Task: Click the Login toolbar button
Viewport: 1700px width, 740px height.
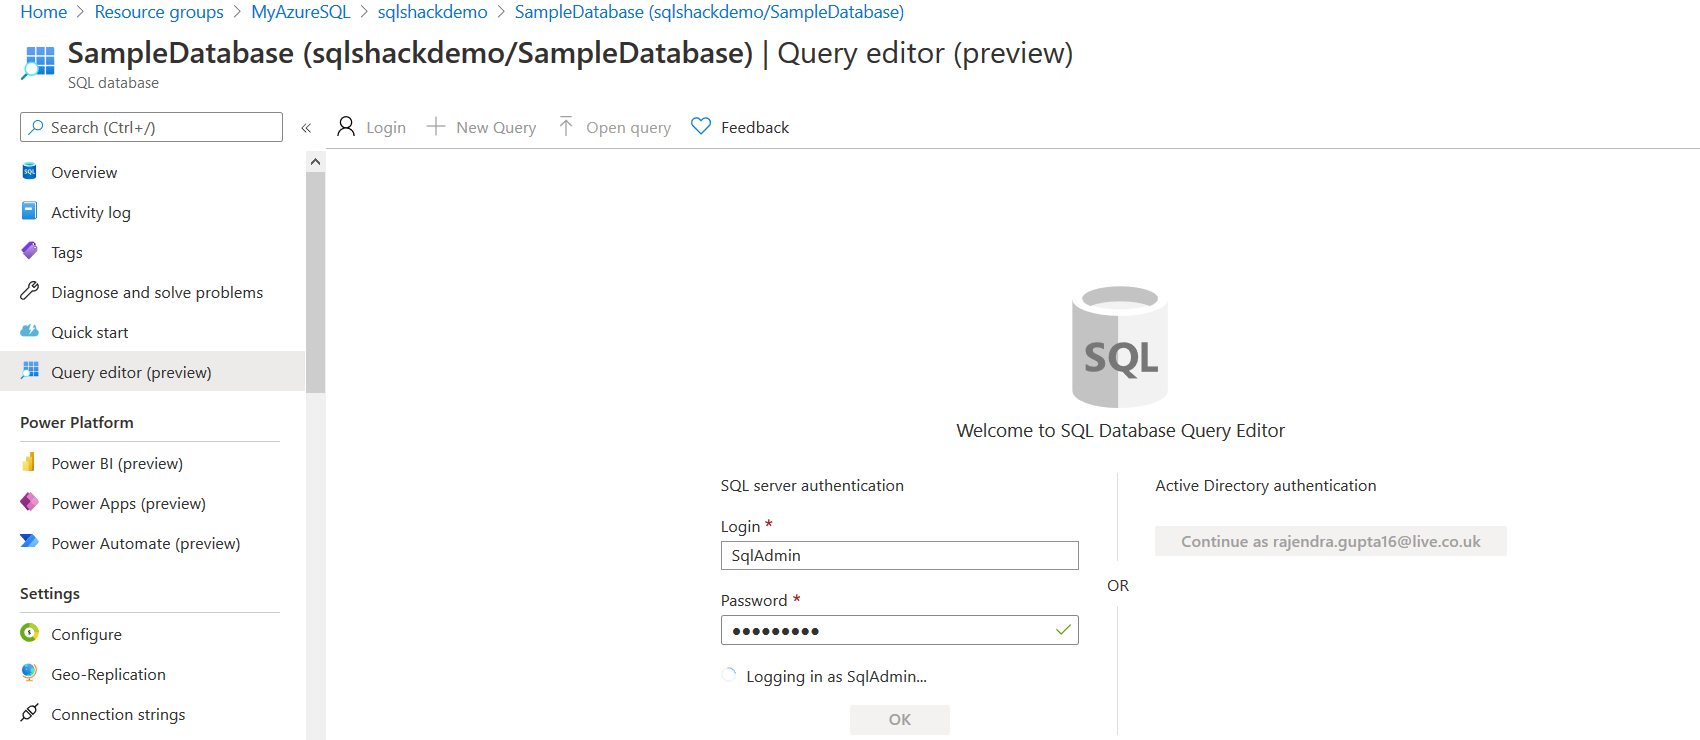Action: point(372,127)
